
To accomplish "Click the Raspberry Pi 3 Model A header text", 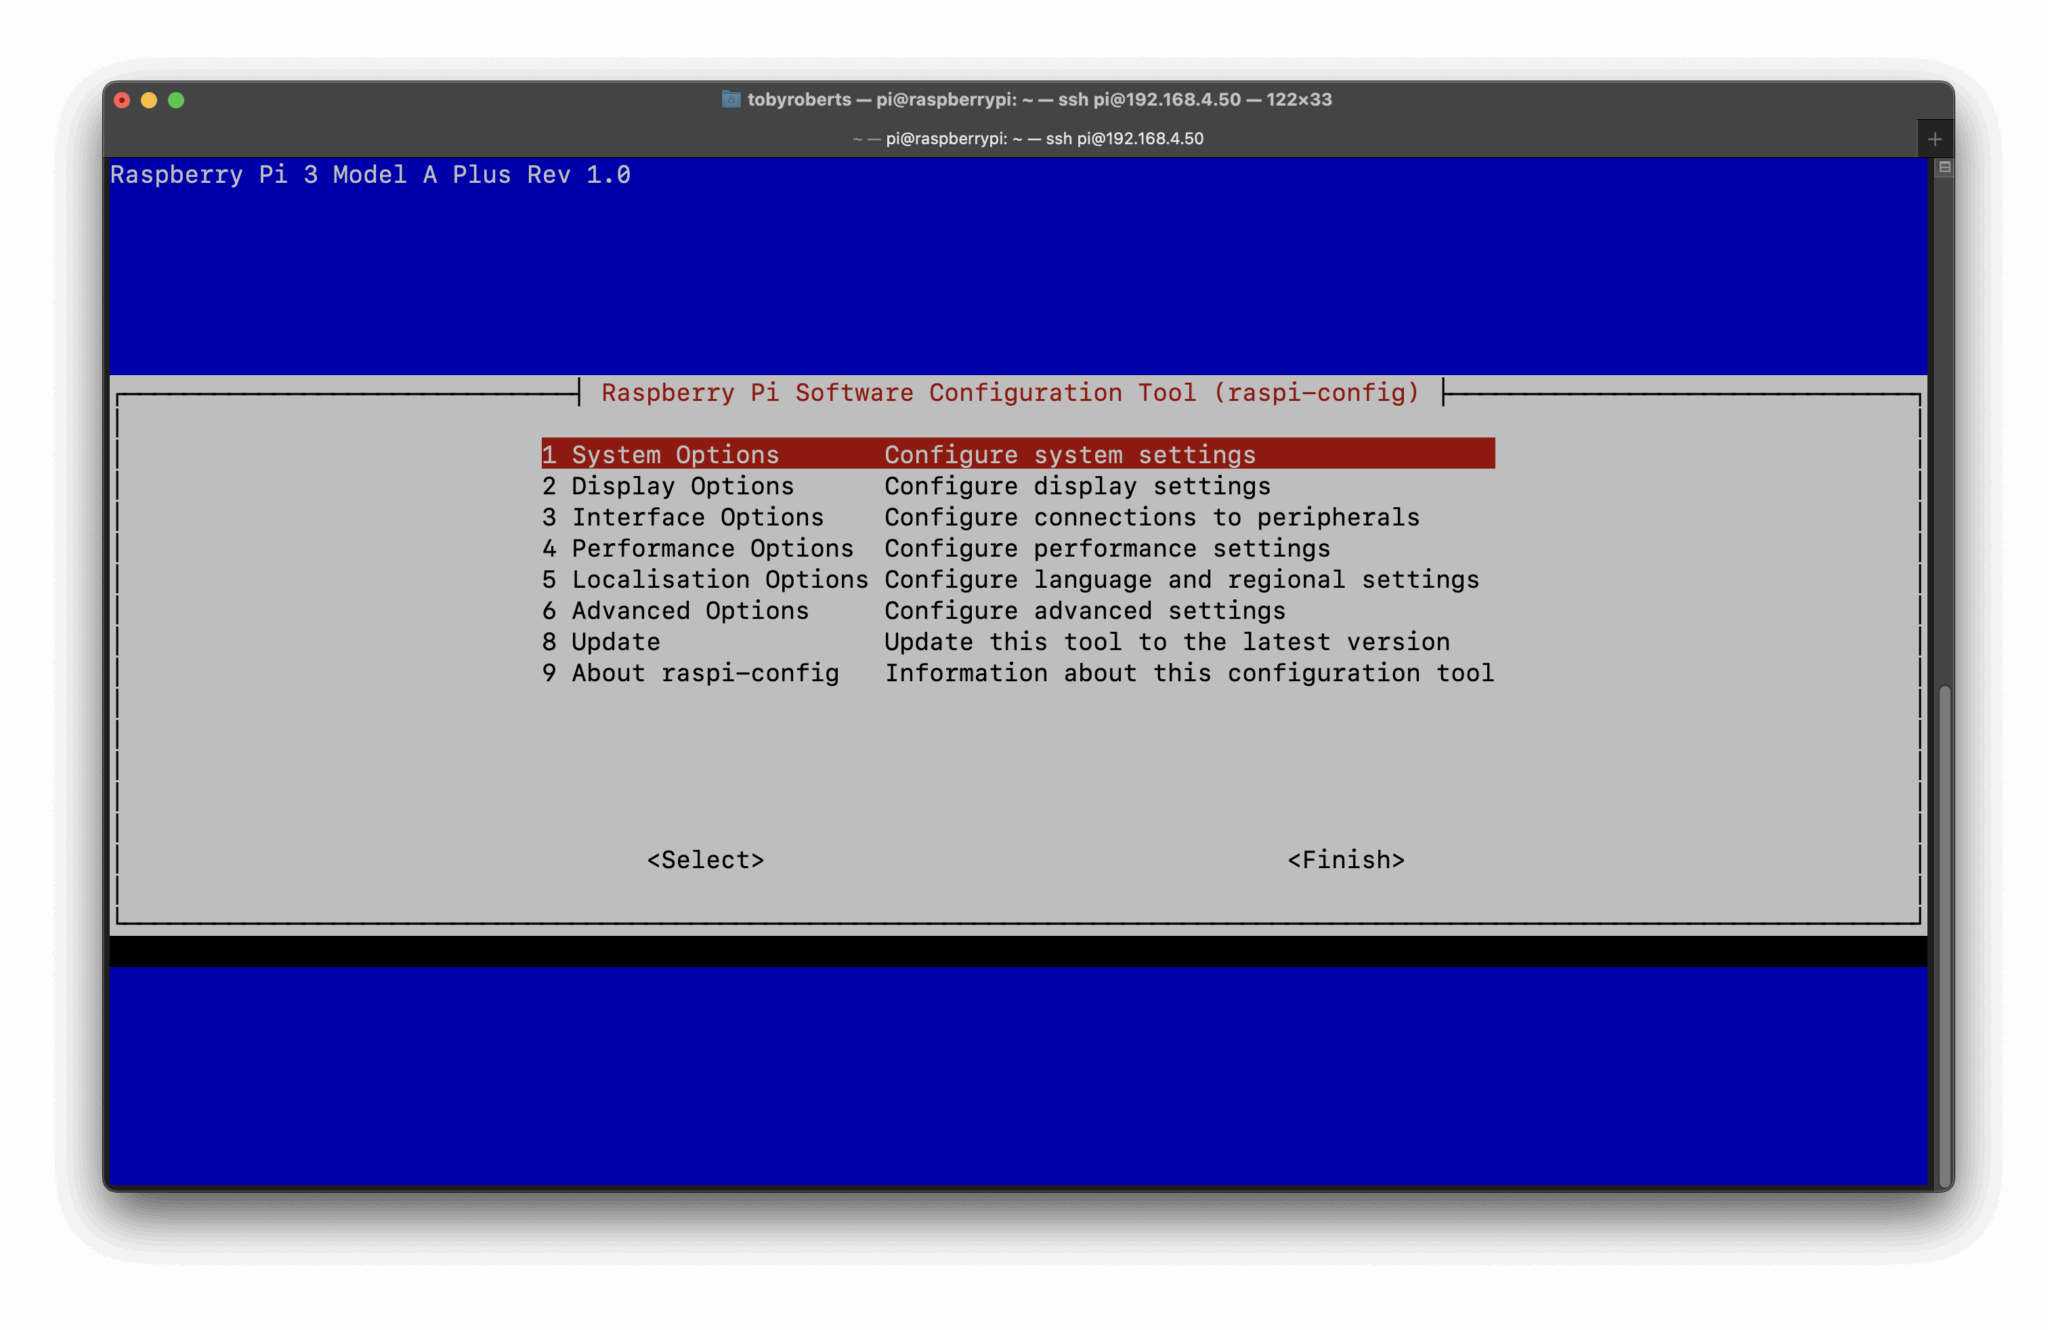I will [370, 175].
